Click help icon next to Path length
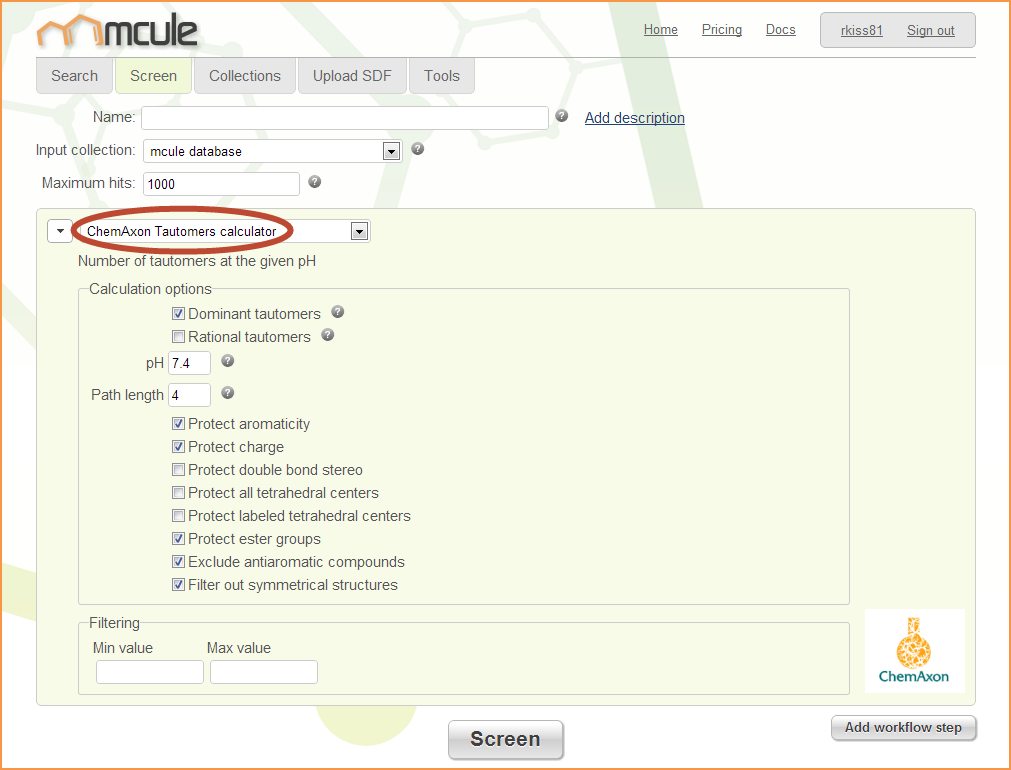Viewport: 1011px width, 770px height. (x=228, y=393)
